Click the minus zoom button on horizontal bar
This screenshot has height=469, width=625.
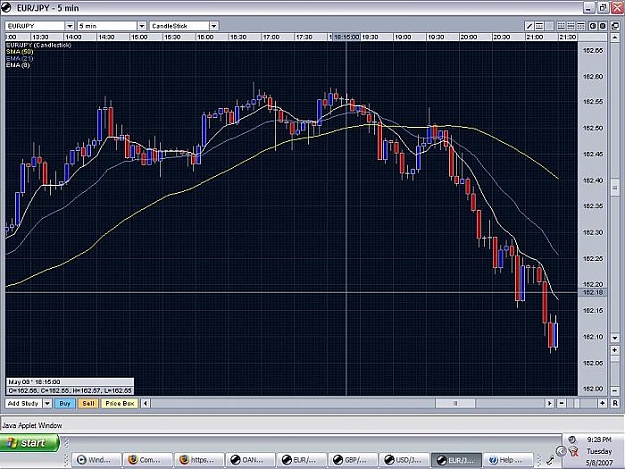tap(561, 403)
